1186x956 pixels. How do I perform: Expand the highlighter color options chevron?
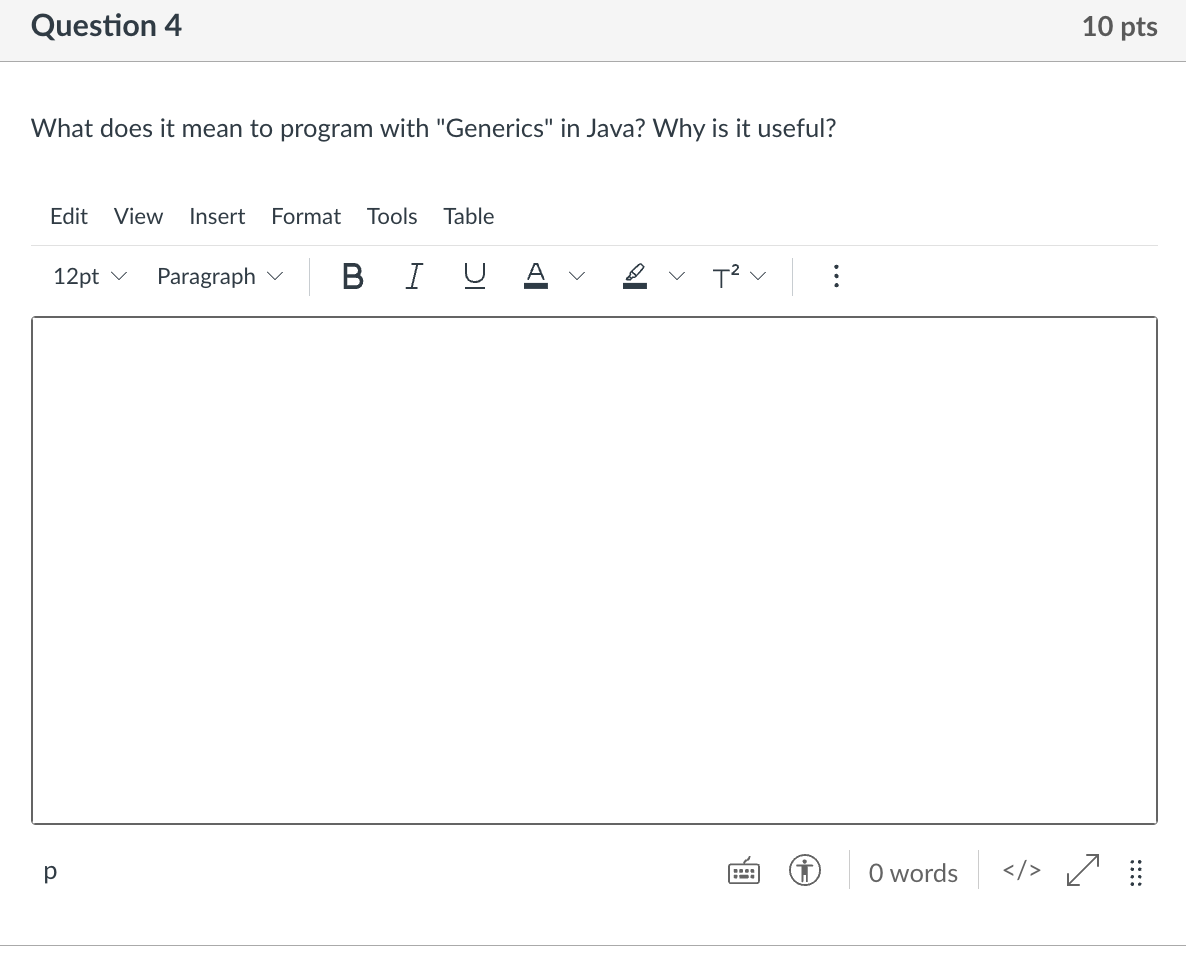[x=678, y=276]
